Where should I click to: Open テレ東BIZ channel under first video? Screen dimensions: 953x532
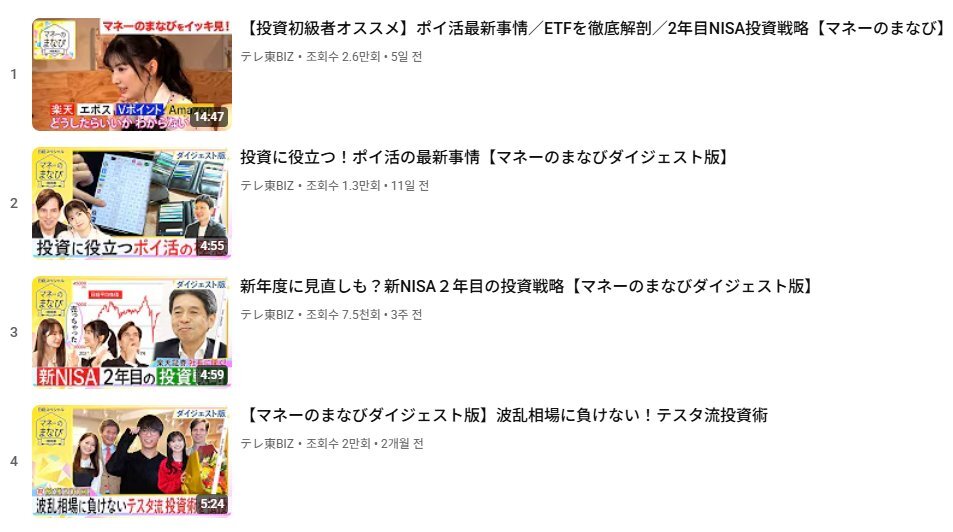pyautogui.click(x=267, y=57)
